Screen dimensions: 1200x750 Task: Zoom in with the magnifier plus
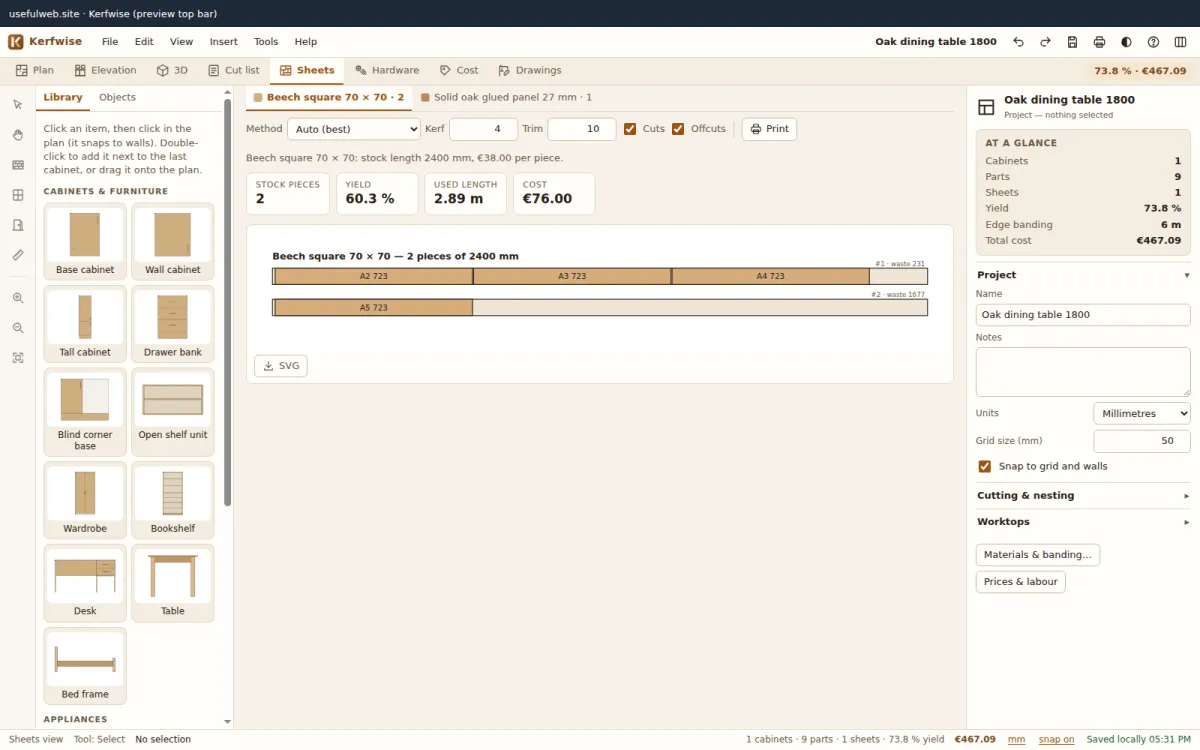18,298
